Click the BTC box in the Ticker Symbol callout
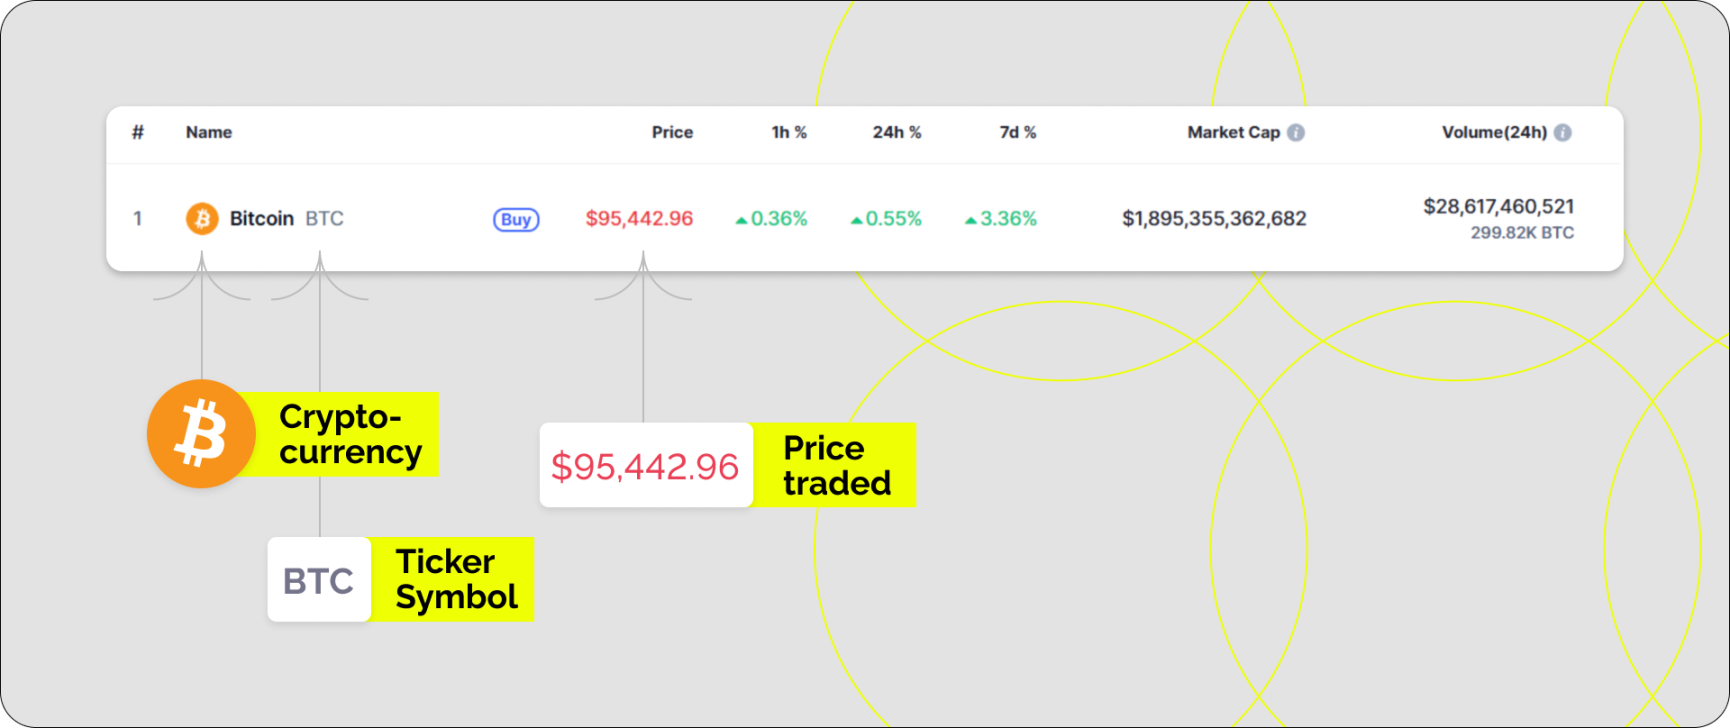 318,580
